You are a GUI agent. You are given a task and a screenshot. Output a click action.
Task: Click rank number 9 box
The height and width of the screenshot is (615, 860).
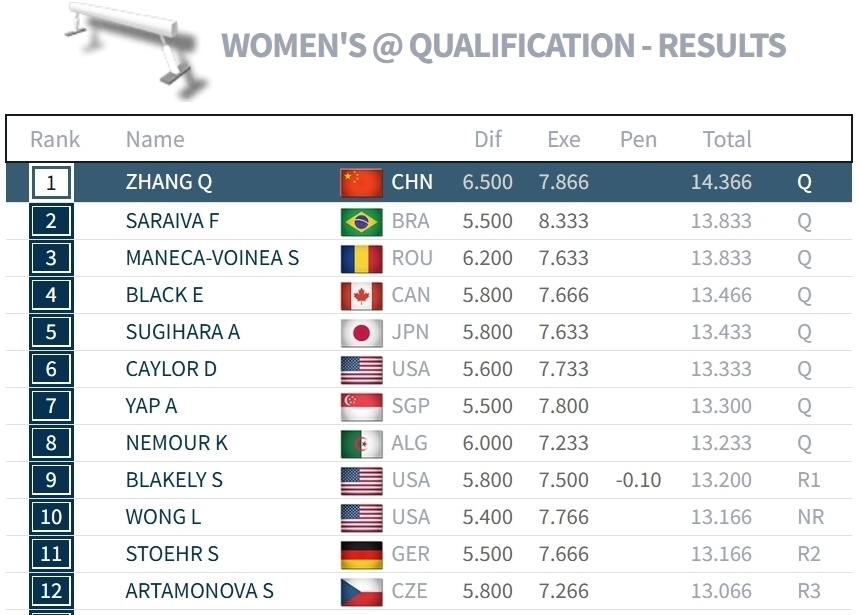coord(51,480)
